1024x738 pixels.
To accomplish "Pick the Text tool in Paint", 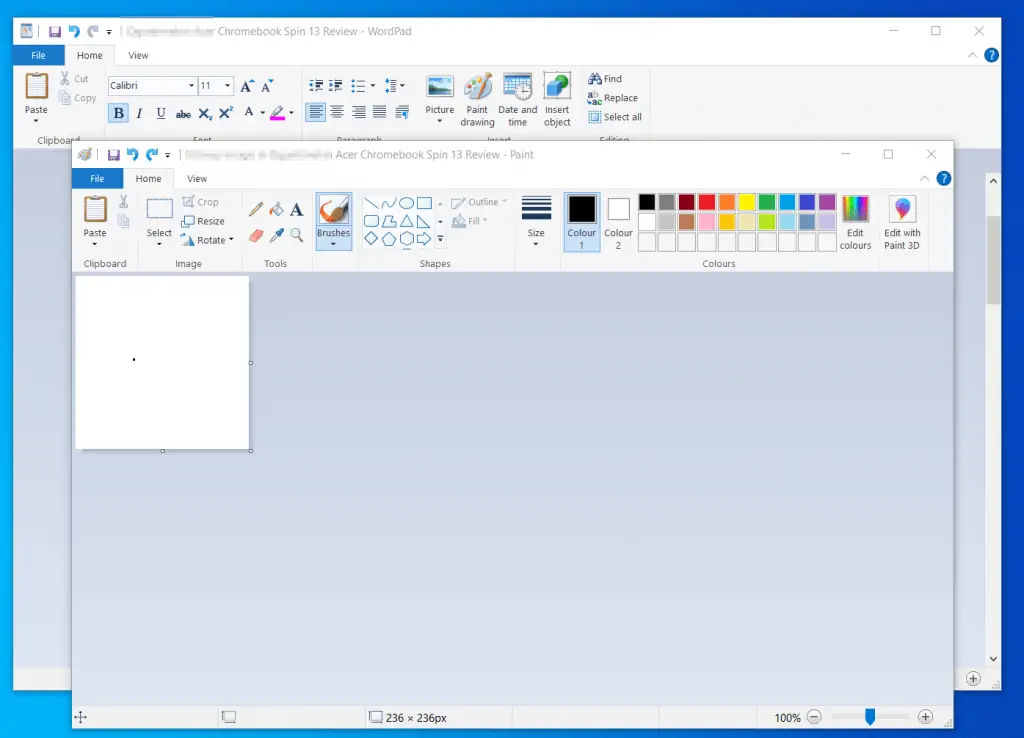I will click(x=297, y=210).
